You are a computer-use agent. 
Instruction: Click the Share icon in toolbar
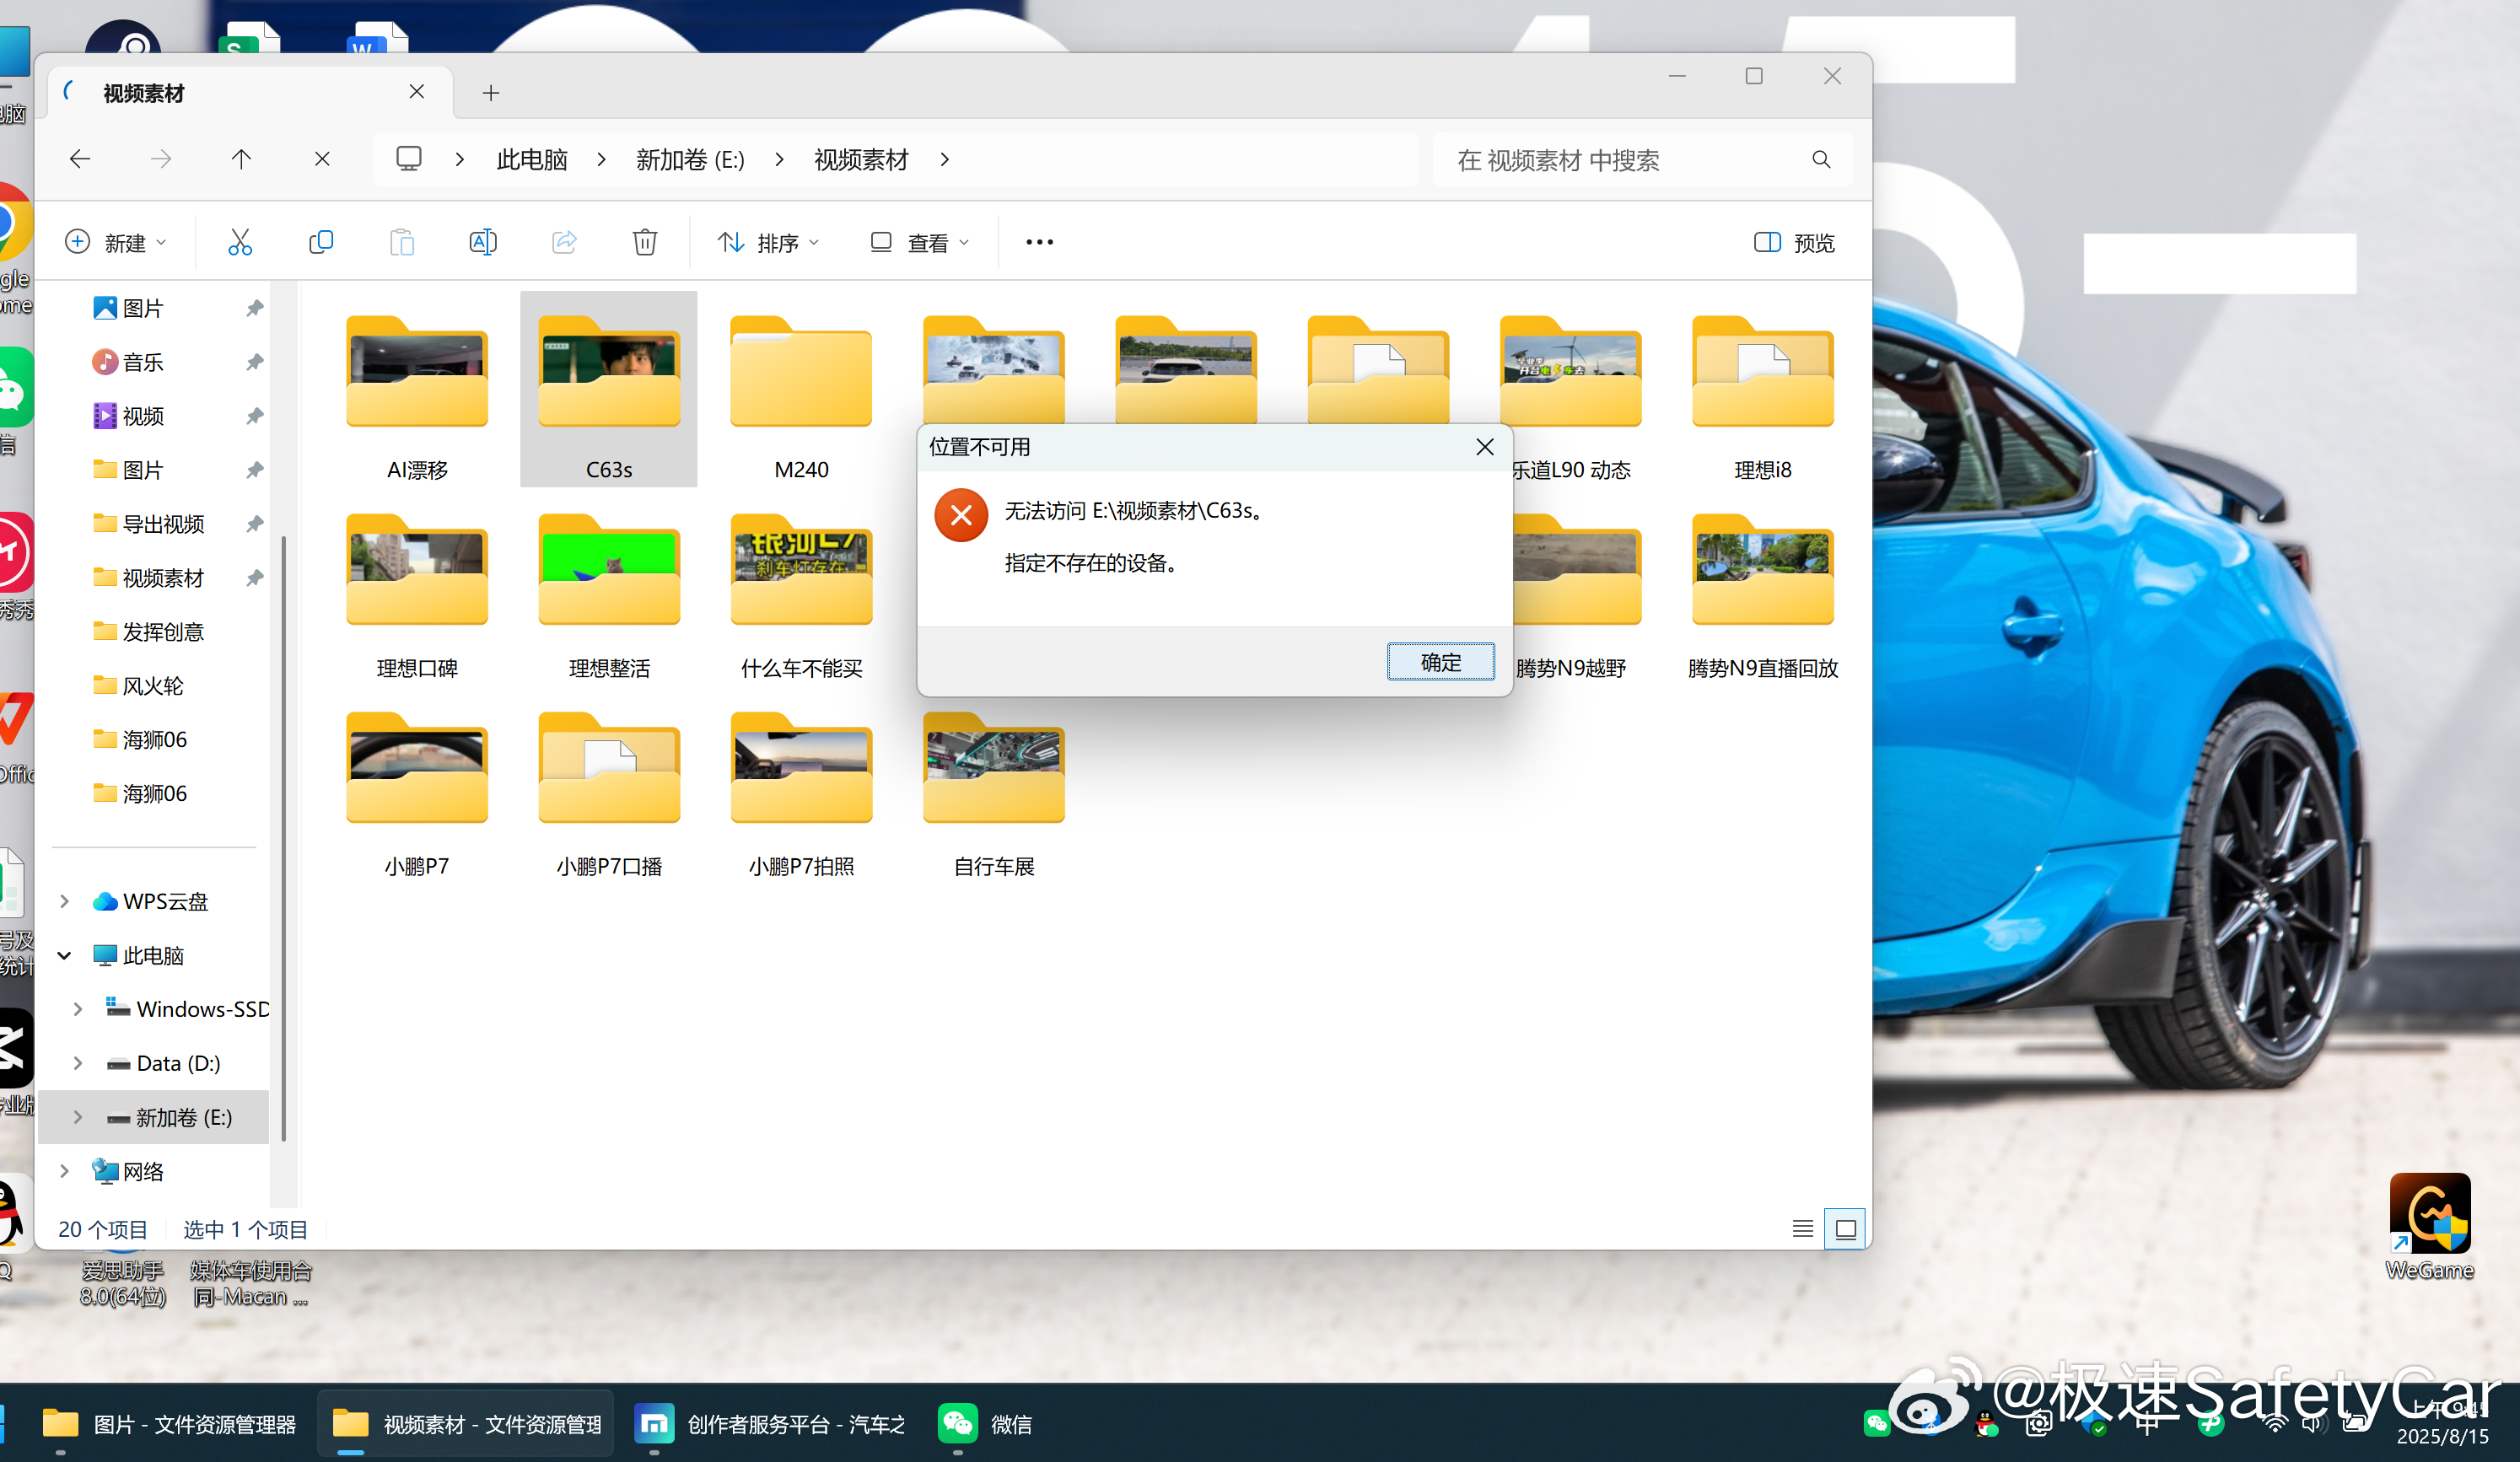pyautogui.click(x=564, y=242)
